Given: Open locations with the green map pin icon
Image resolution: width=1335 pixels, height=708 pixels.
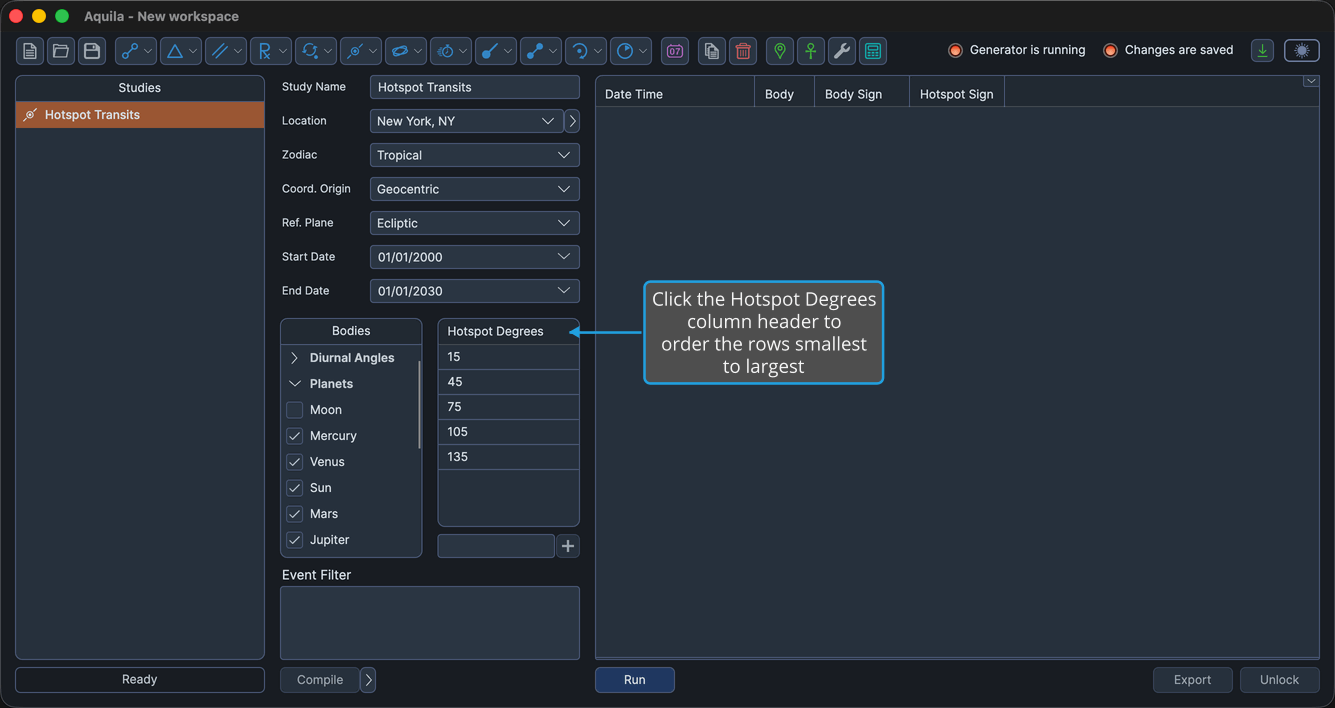Looking at the screenshot, I should [x=780, y=51].
